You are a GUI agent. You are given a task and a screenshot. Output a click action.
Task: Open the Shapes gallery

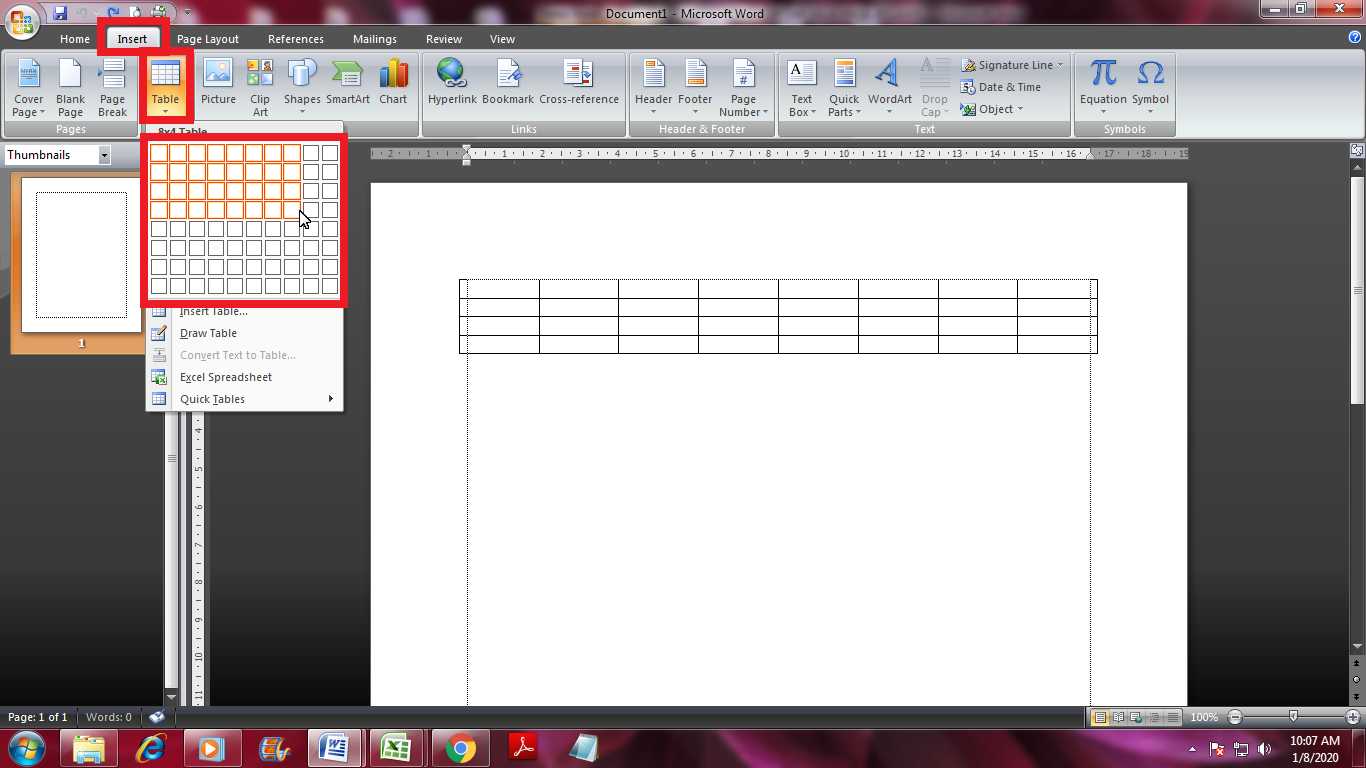click(x=301, y=86)
